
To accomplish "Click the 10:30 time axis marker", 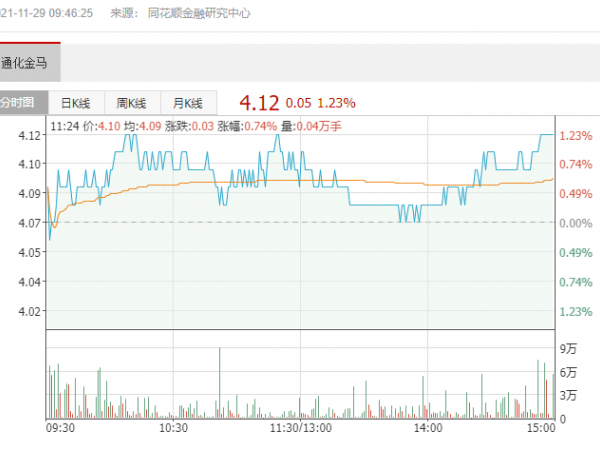I will tap(174, 428).
